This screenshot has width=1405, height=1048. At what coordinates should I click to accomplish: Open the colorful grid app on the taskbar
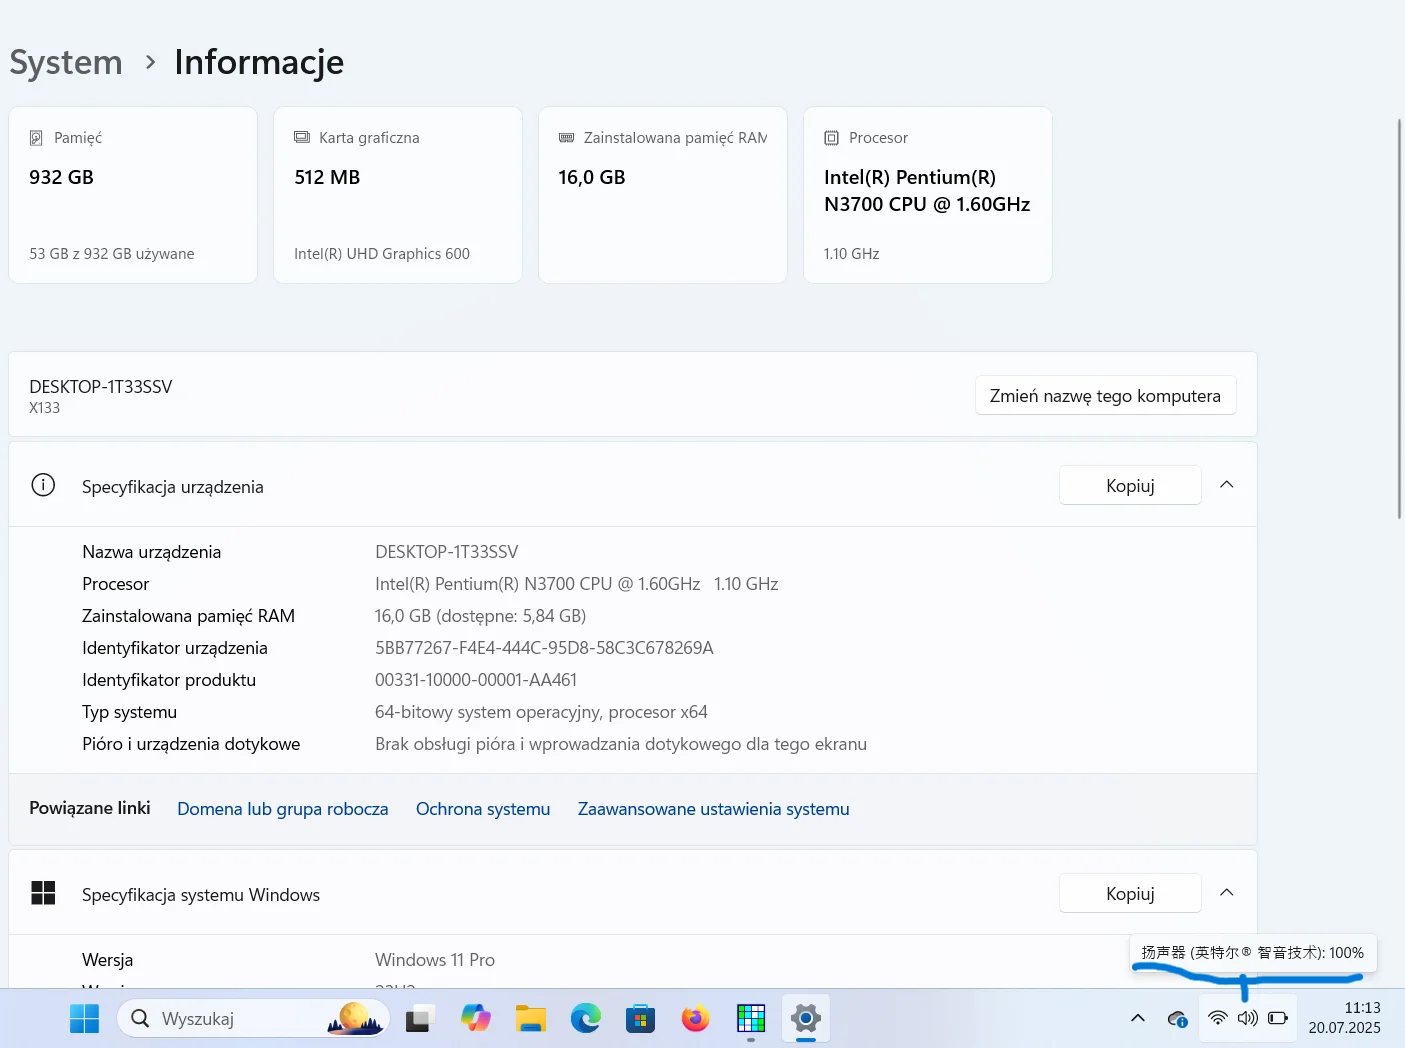(x=751, y=1019)
